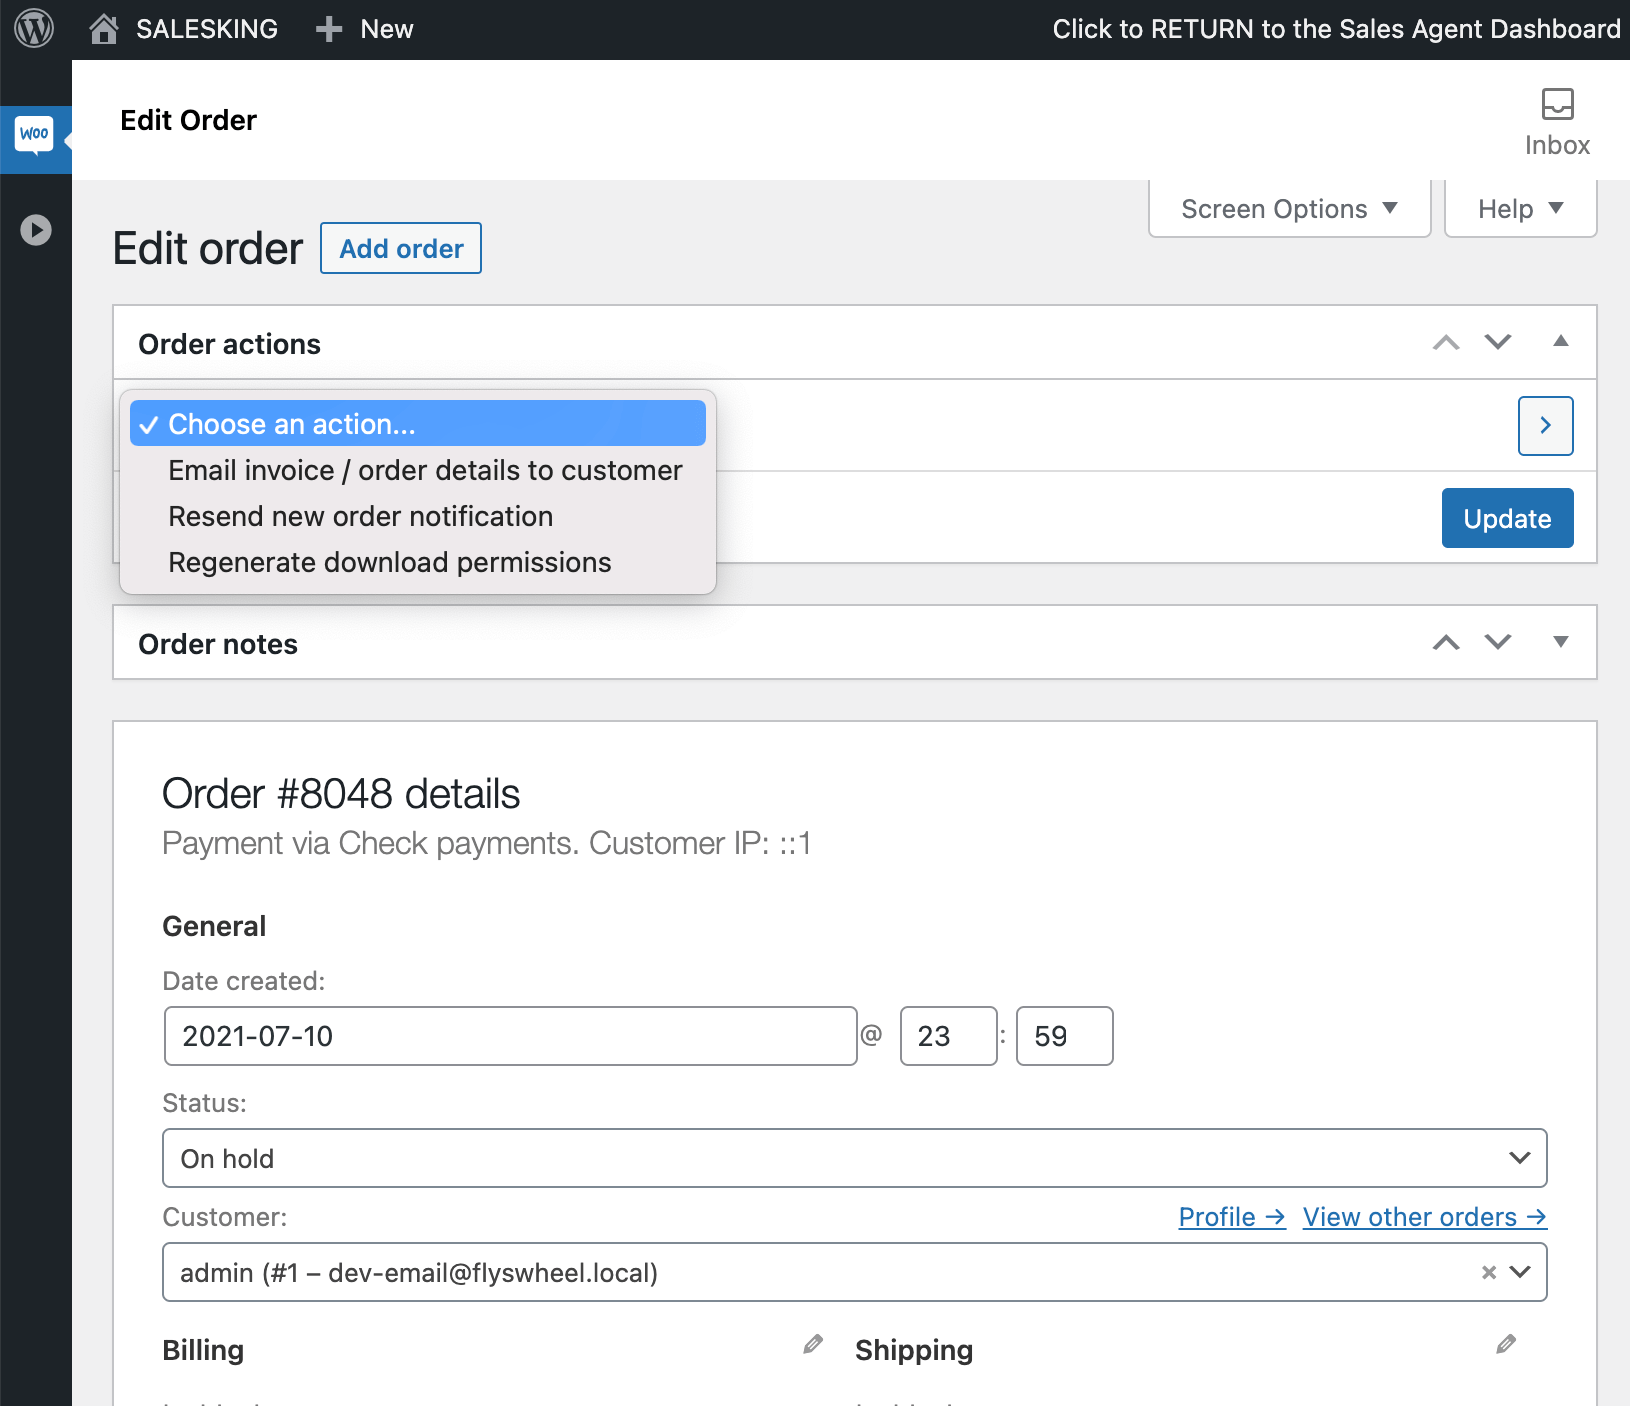Open the WooCommerce sidebar icon
The height and width of the screenshot is (1406, 1630).
pos(35,134)
